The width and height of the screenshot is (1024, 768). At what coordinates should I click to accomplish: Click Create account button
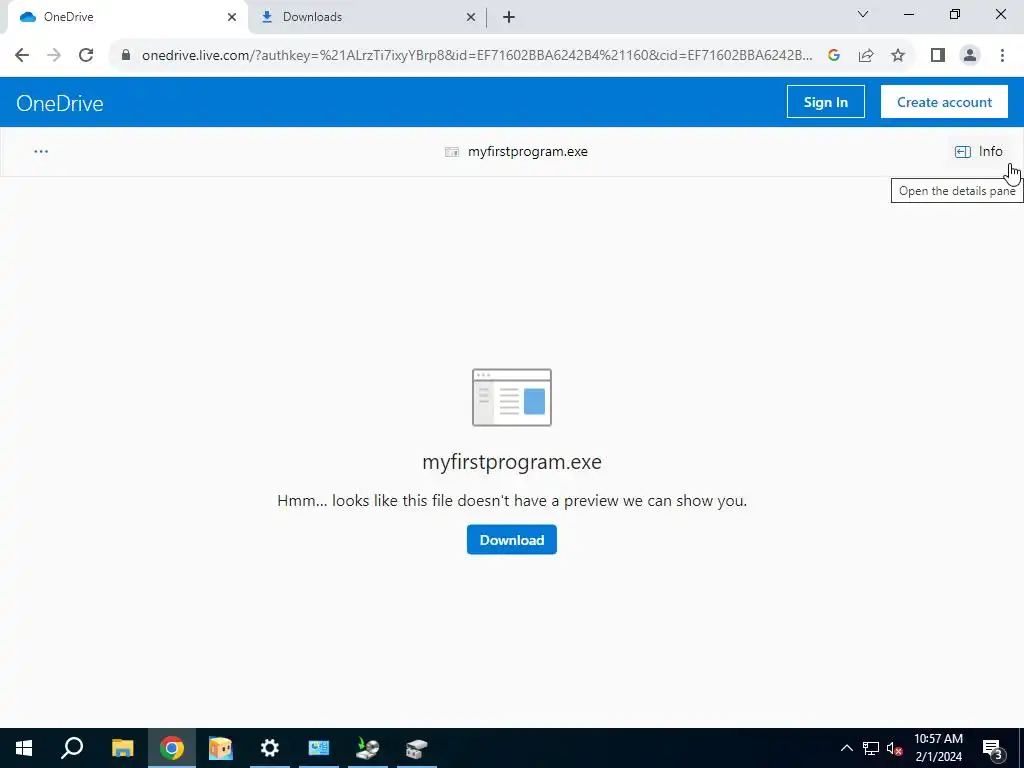coord(944,102)
